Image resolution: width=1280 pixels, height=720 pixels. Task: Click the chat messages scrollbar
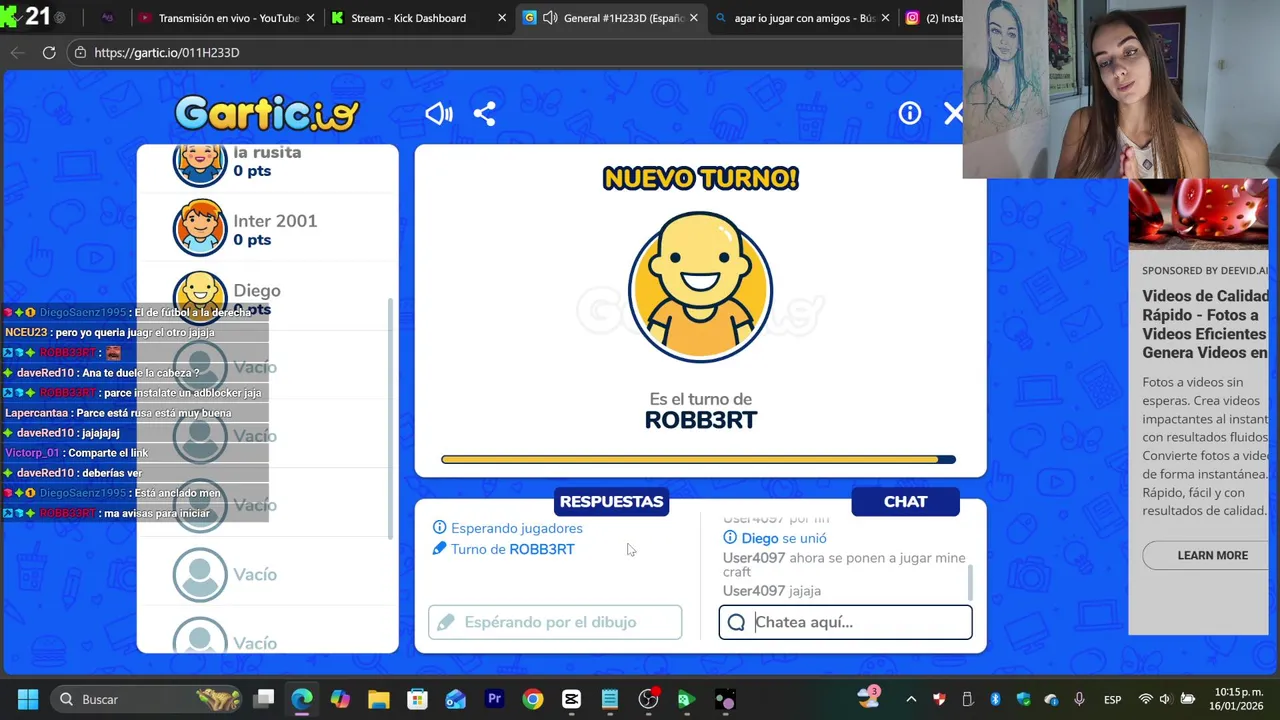point(969,583)
